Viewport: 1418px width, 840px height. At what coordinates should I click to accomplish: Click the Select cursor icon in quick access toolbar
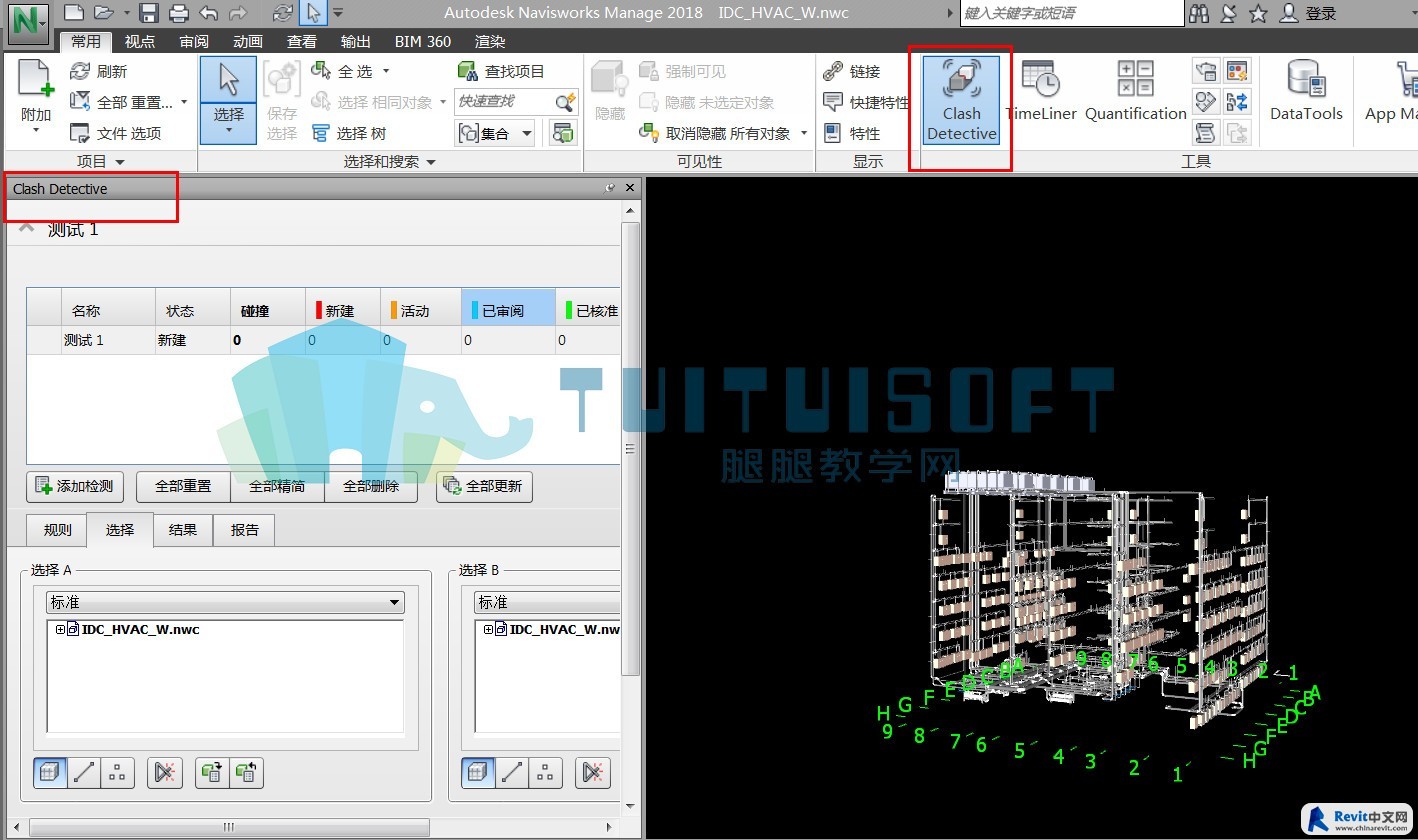point(313,13)
